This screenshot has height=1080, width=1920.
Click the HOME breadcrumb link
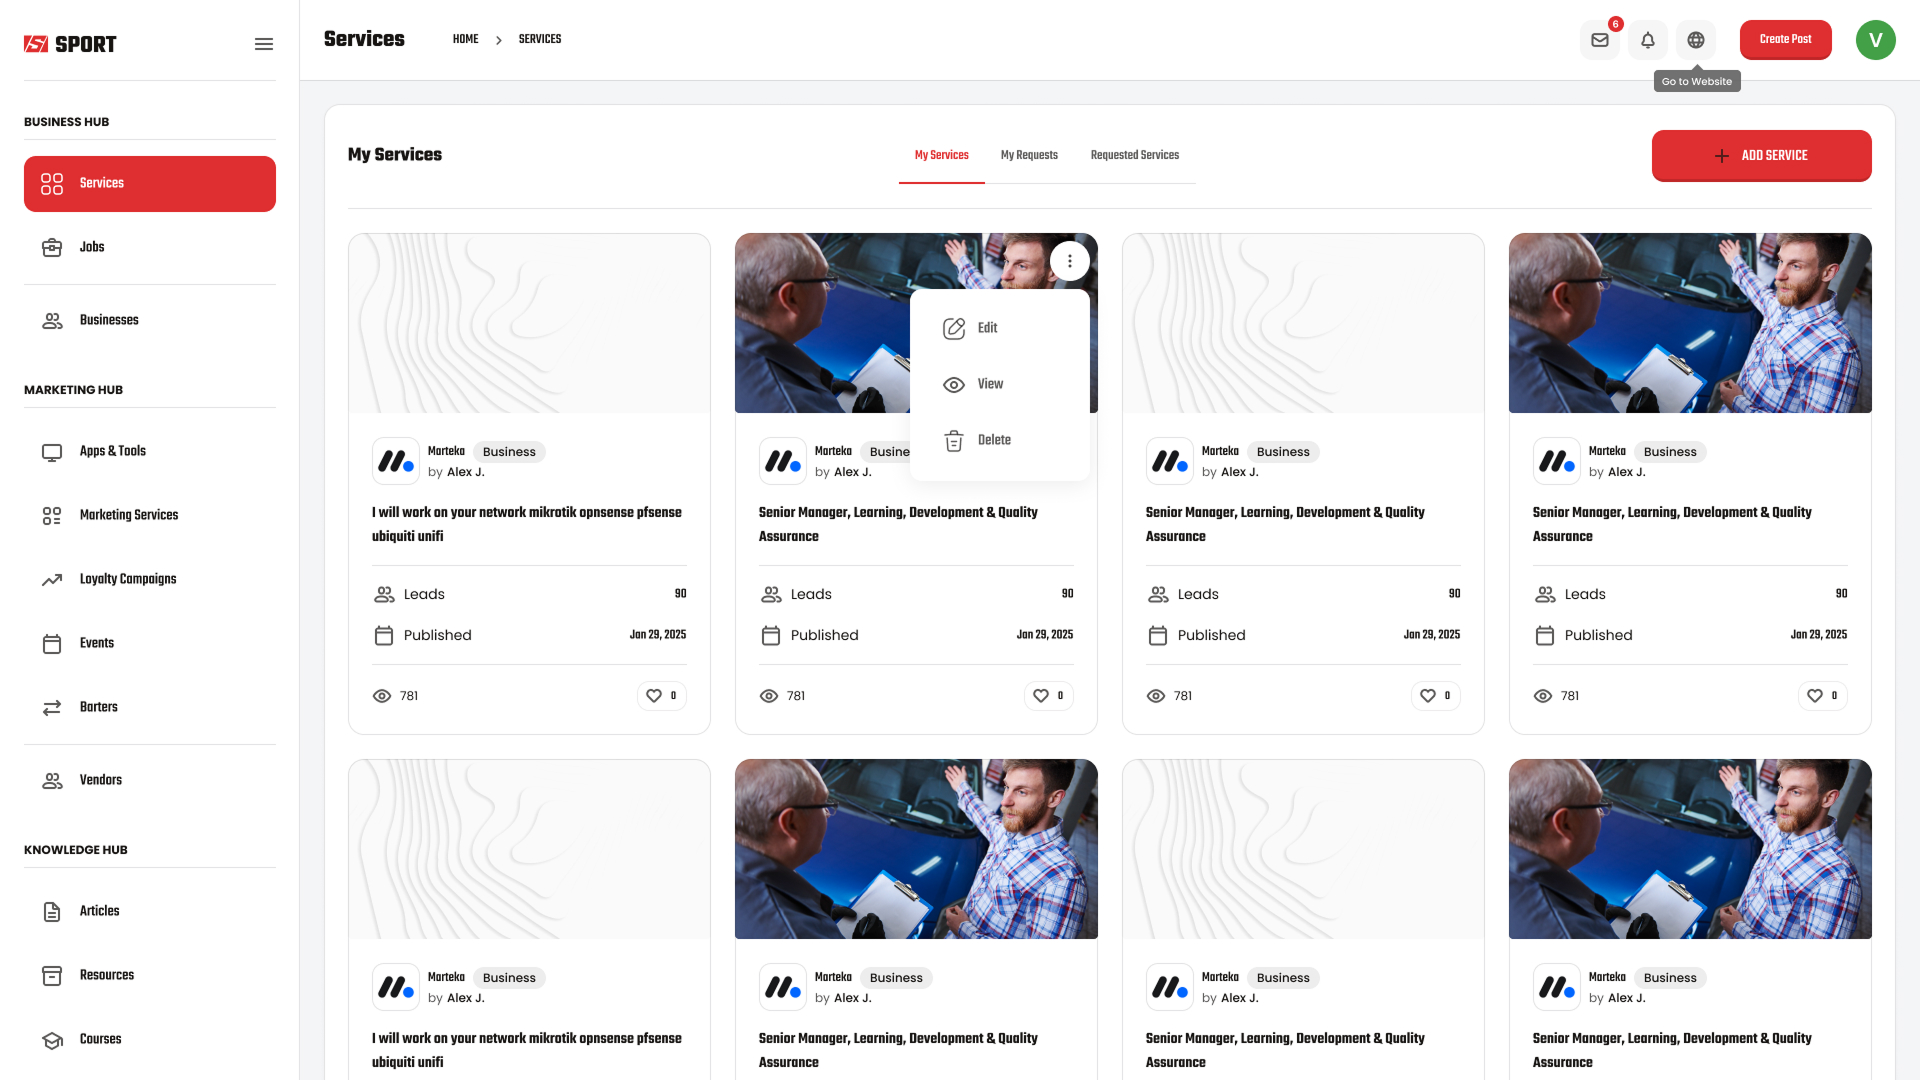point(465,39)
